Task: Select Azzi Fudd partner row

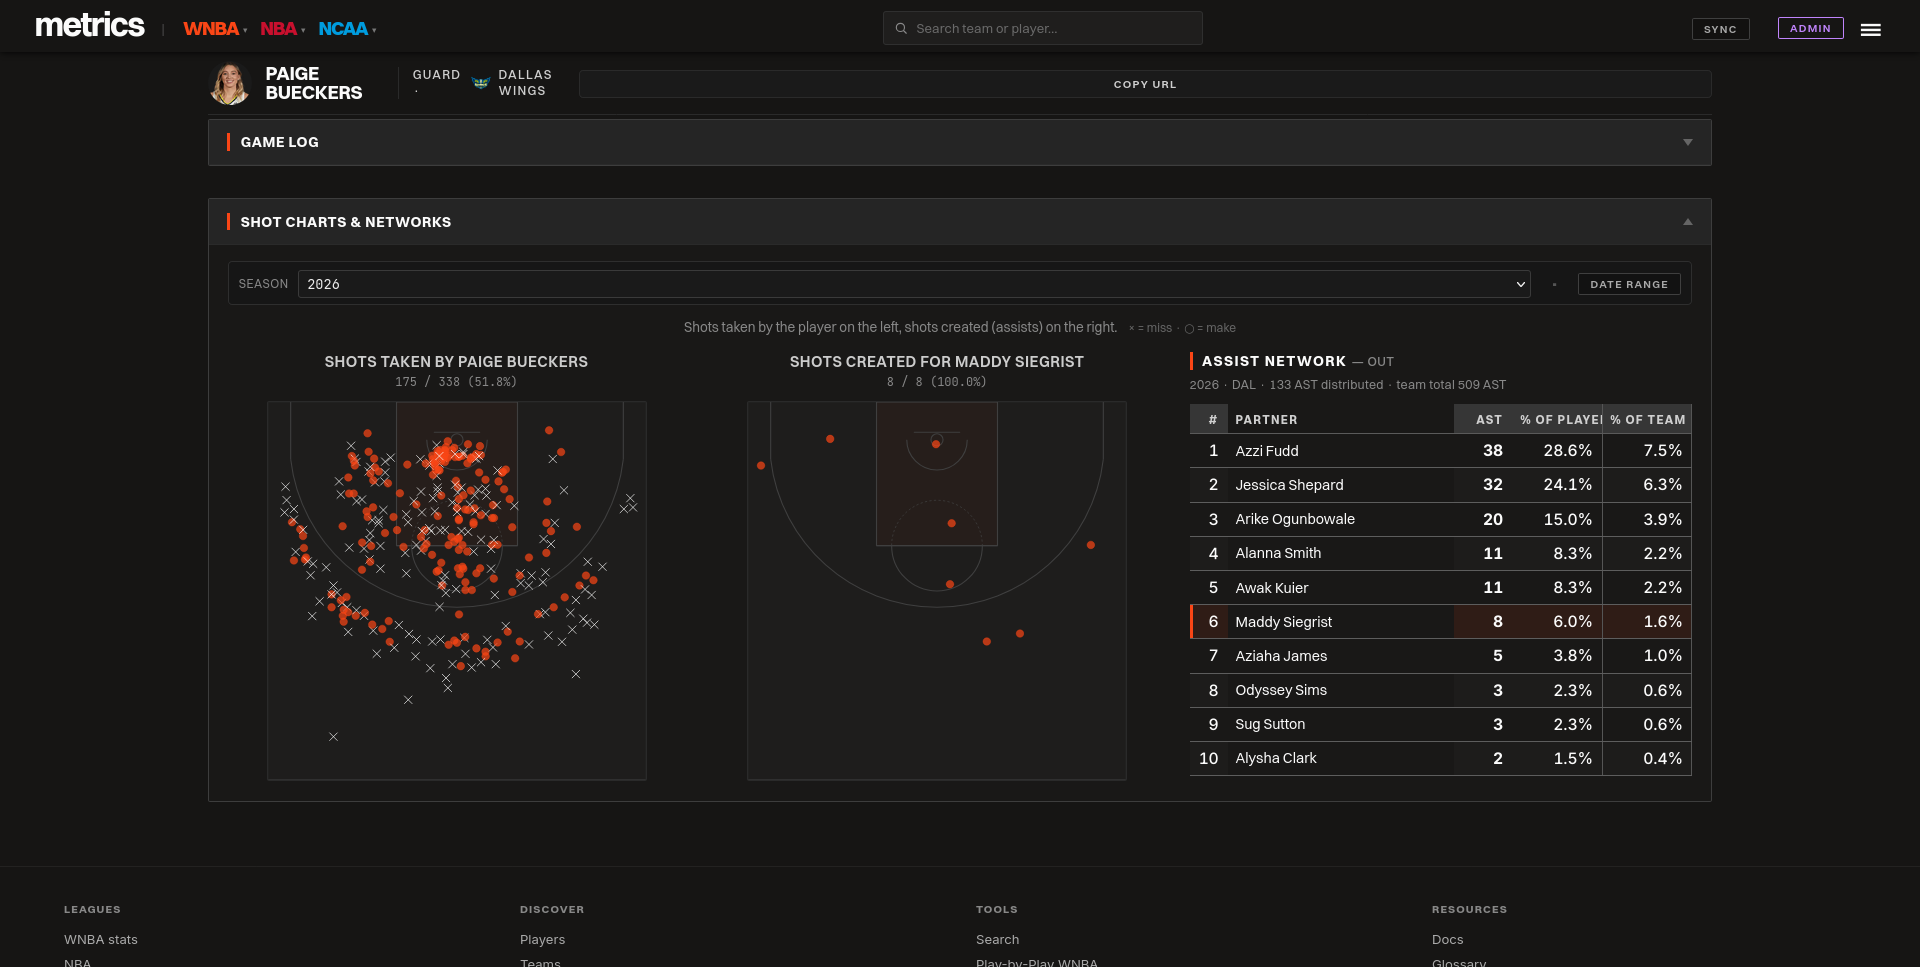Action: [1440, 451]
